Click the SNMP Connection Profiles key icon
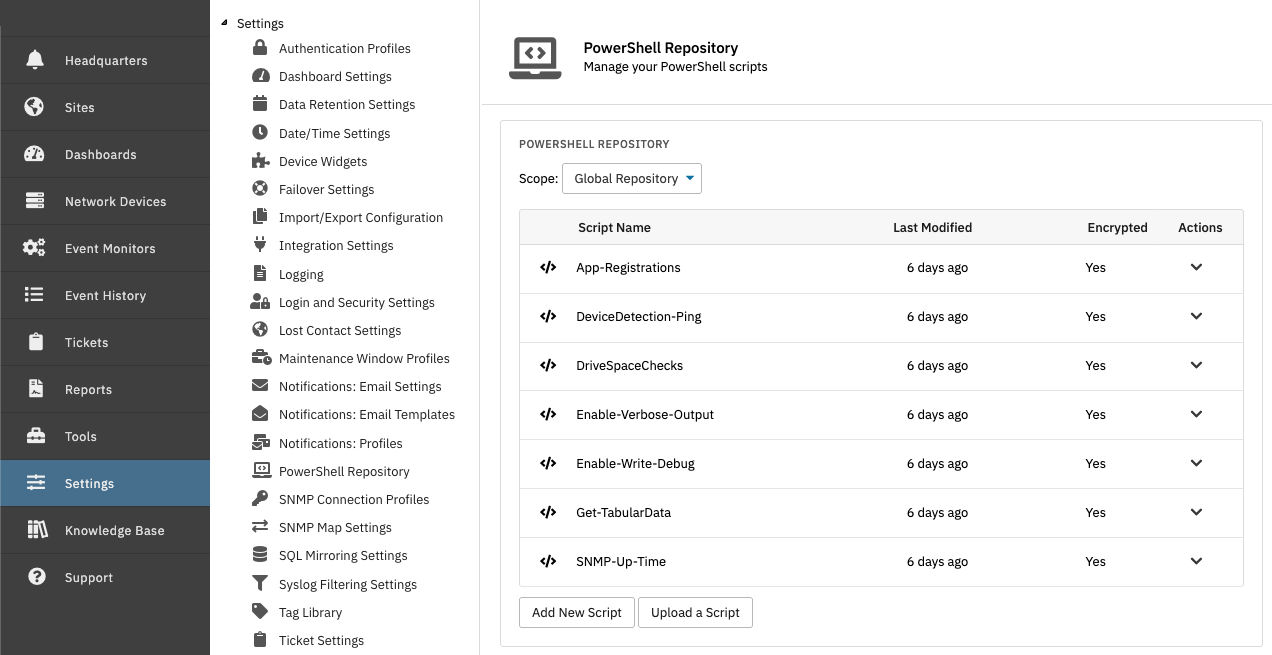 (x=260, y=499)
